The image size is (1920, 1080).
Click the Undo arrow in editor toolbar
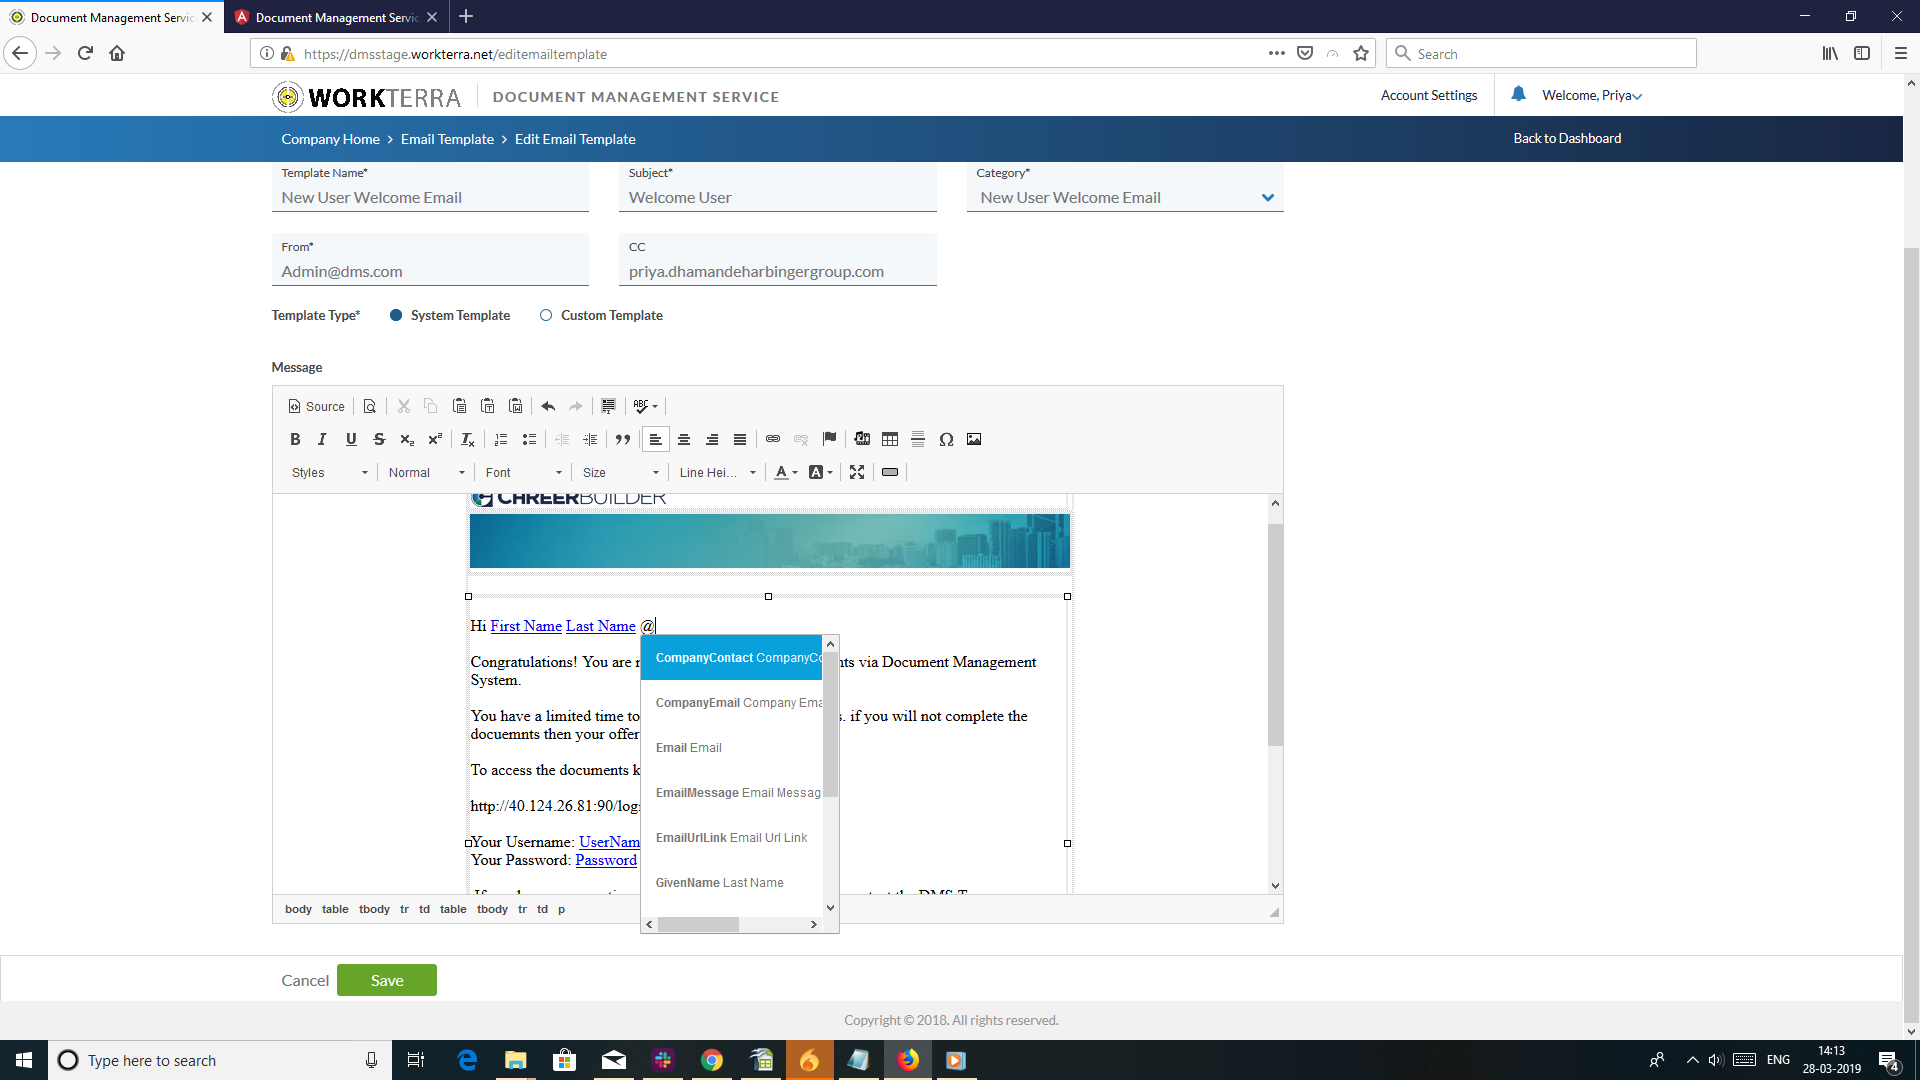tap(548, 406)
